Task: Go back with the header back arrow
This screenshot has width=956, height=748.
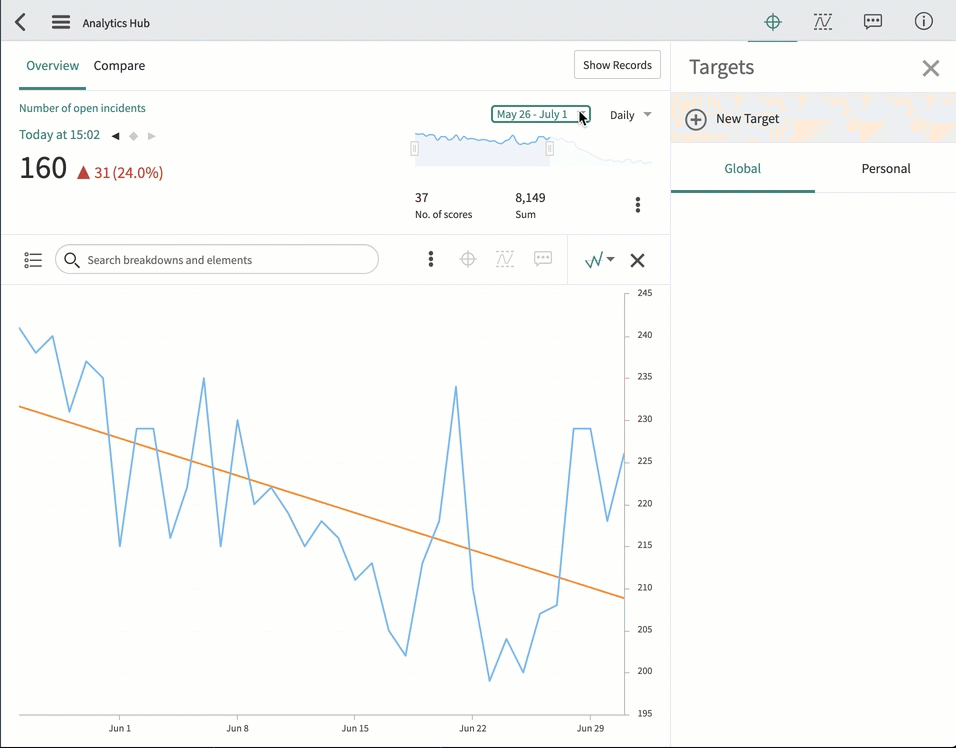Action: 20,23
